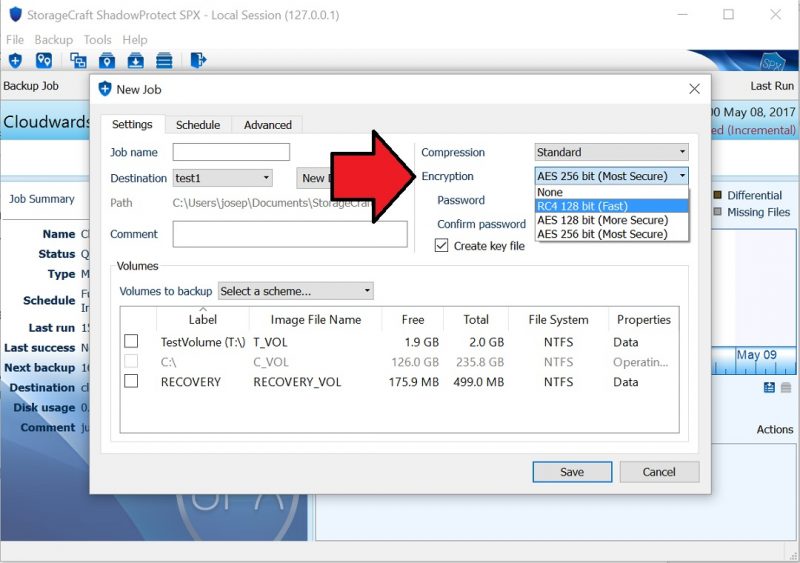Open the Backup menu
The image size is (800, 563).
pyautogui.click(x=54, y=39)
